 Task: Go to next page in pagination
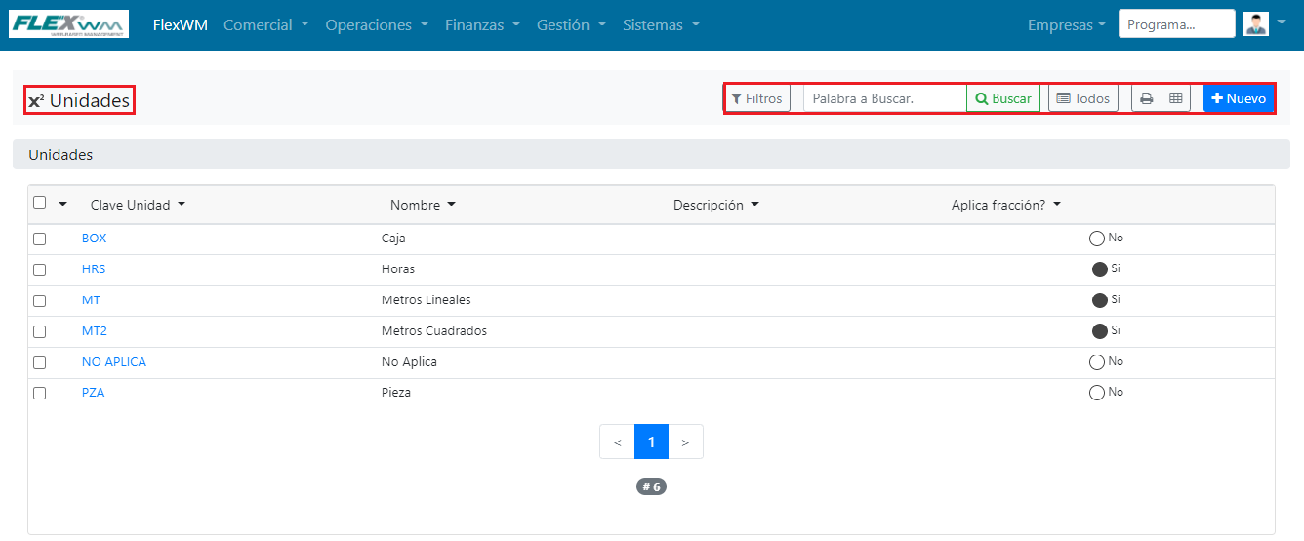(686, 442)
